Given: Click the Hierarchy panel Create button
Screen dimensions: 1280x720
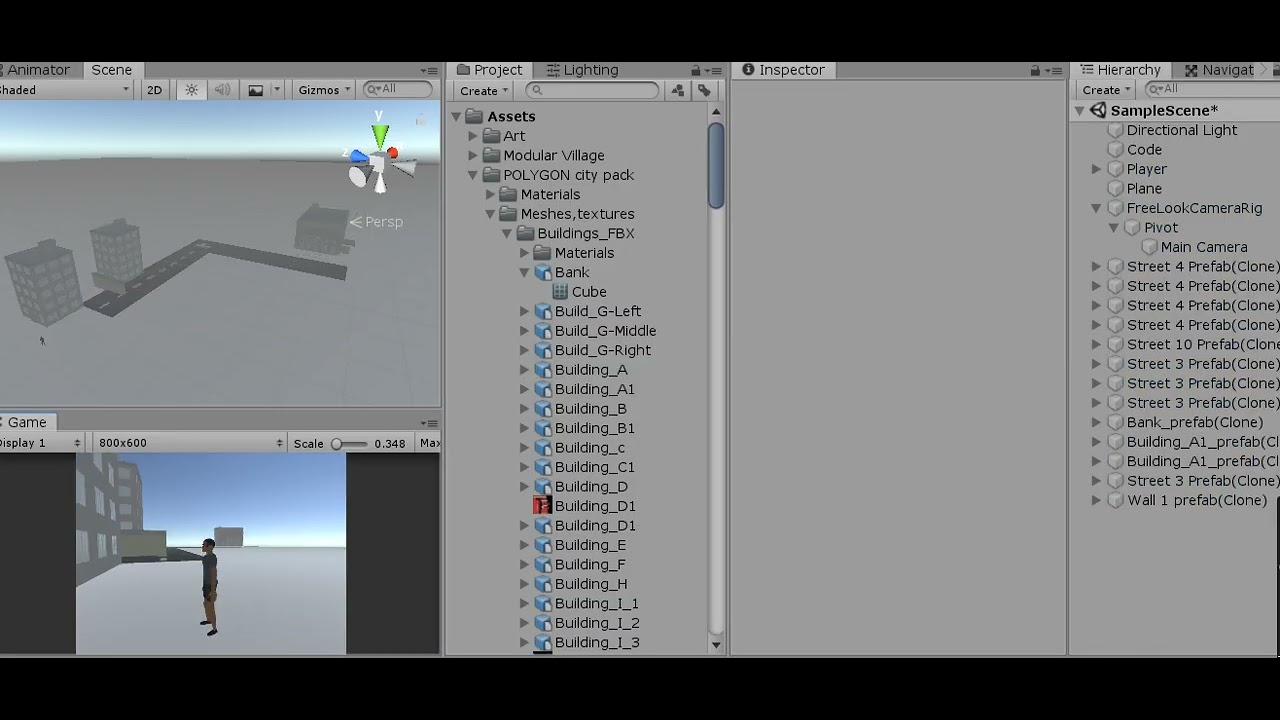Looking at the screenshot, I should click(1106, 90).
